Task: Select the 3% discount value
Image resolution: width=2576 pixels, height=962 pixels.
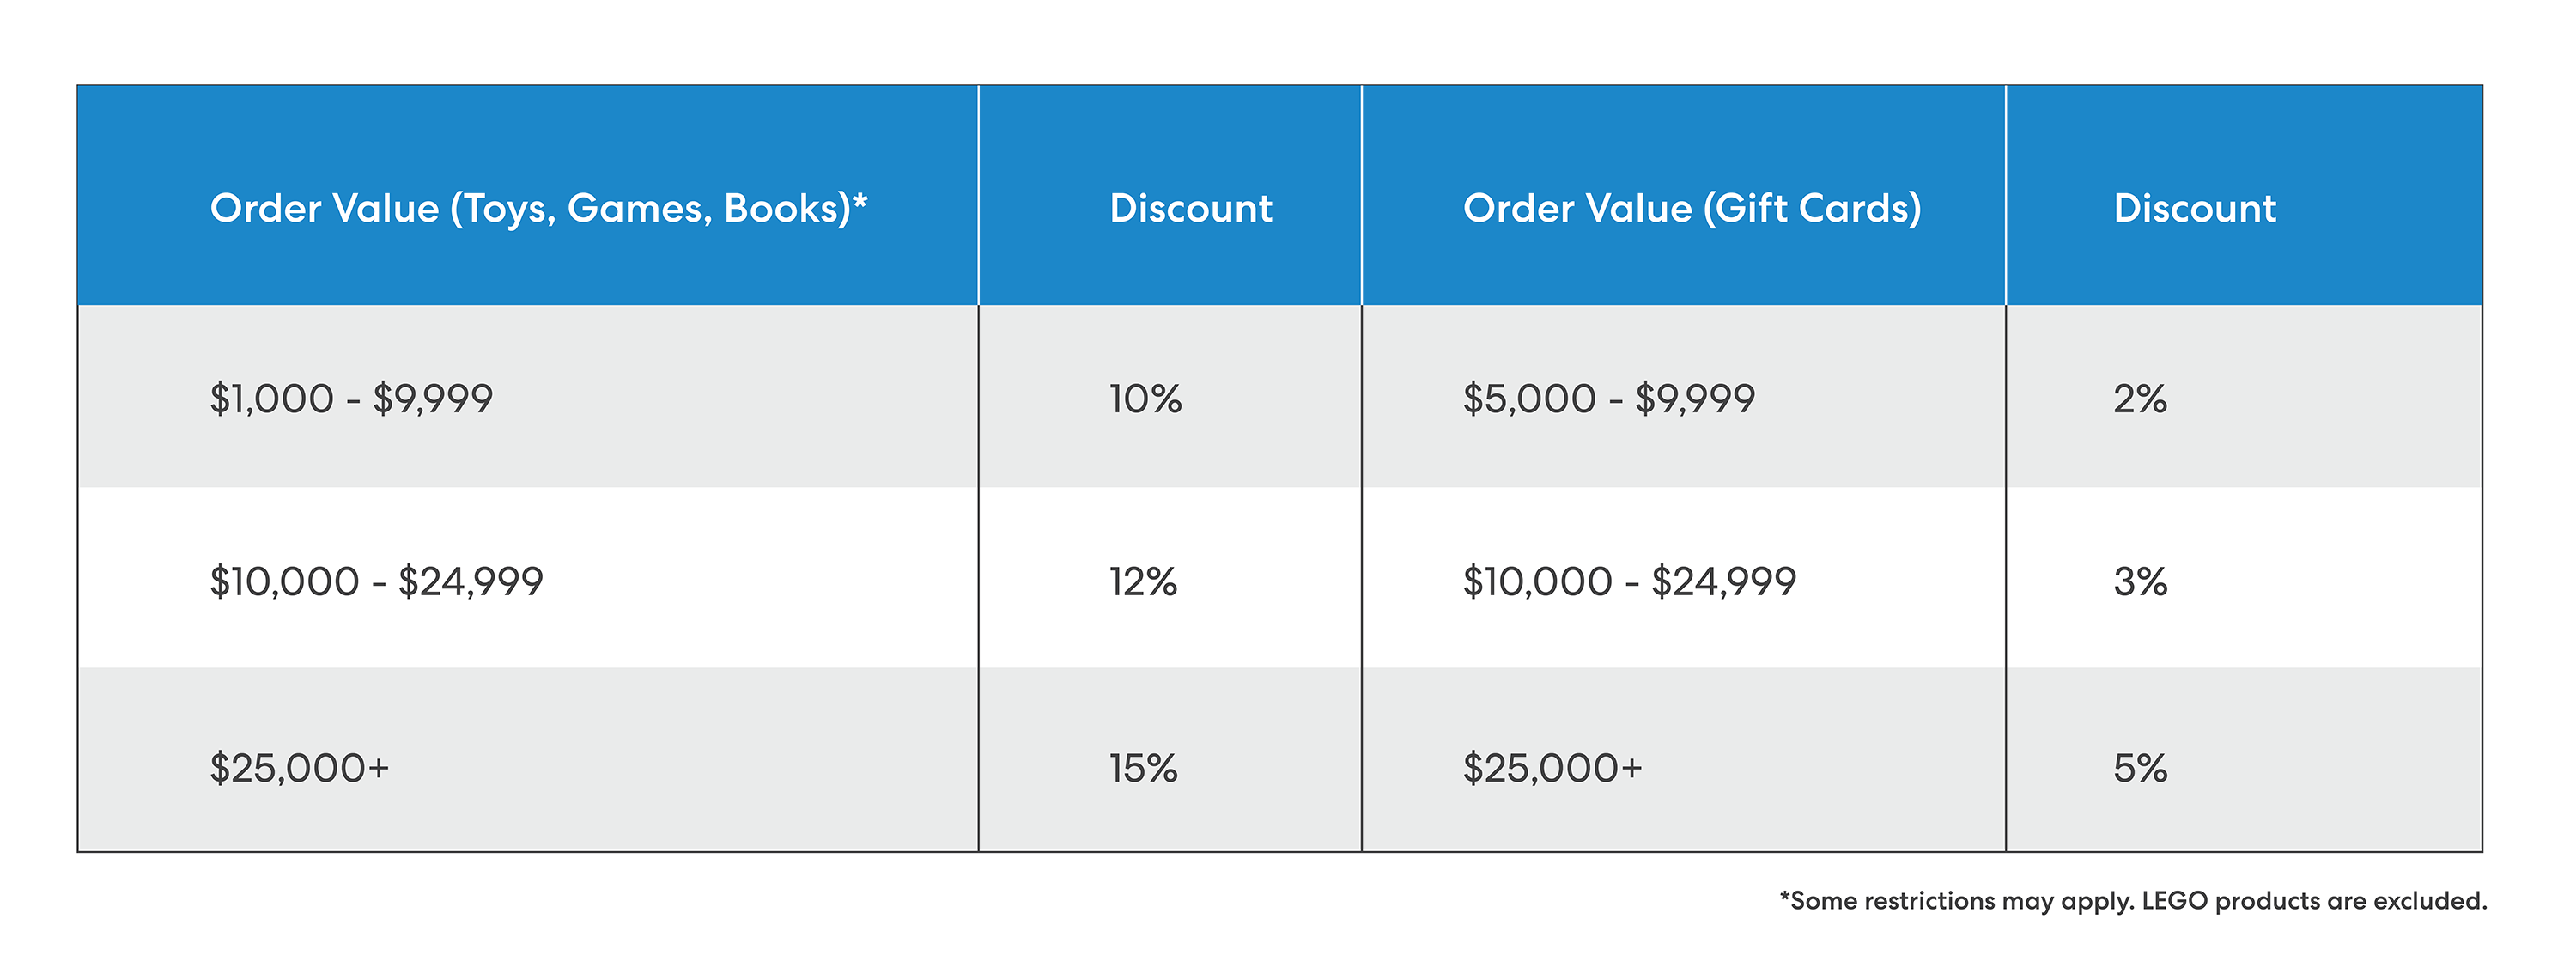Action: [x=2139, y=582]
